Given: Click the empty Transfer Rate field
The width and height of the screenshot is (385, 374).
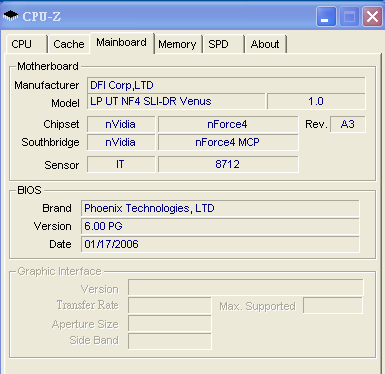Looking at the screenshot, I should click(x=170, y=305).
